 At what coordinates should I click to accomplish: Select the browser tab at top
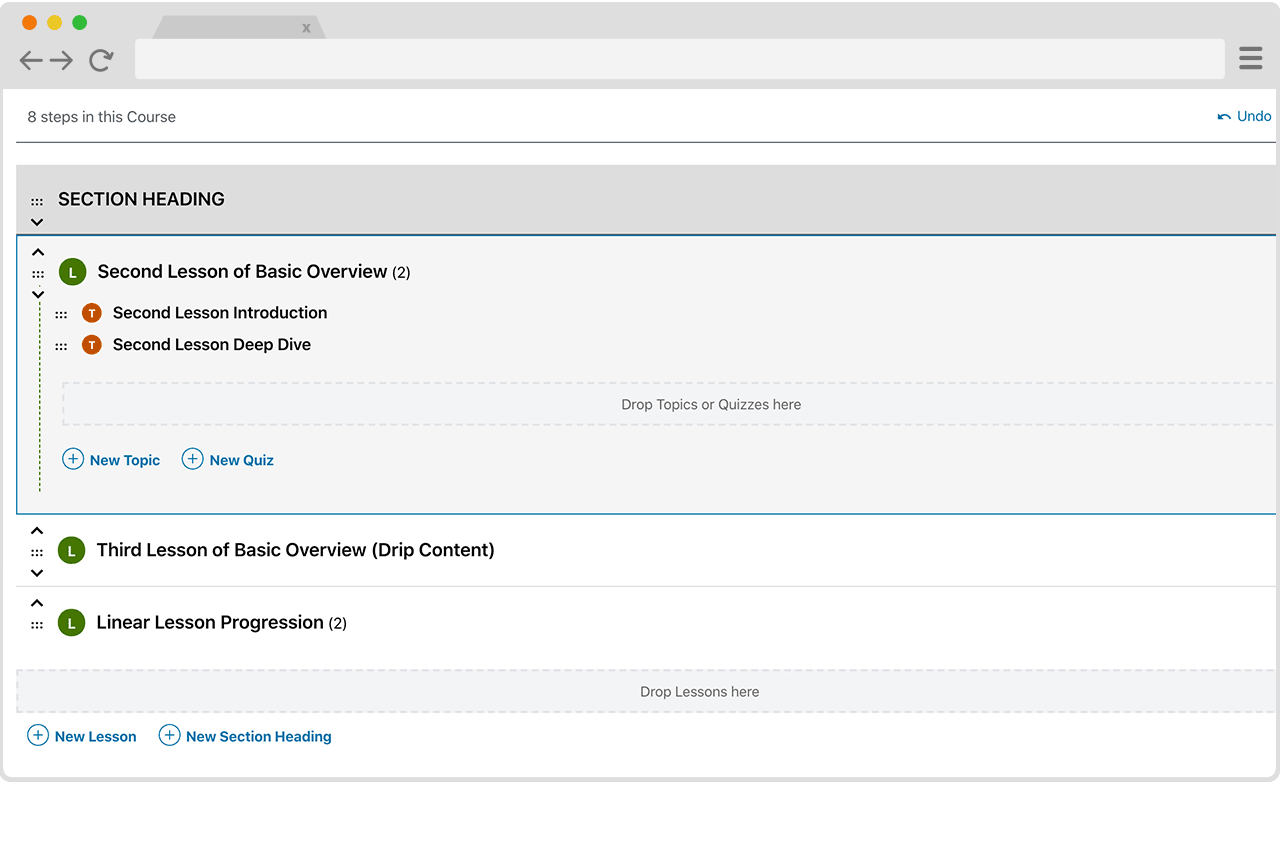coord(238,27)
